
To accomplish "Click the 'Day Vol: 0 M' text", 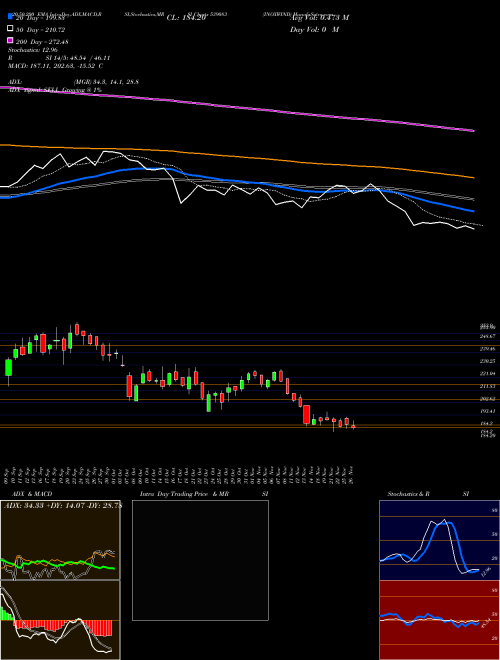I will click(314, 29).
